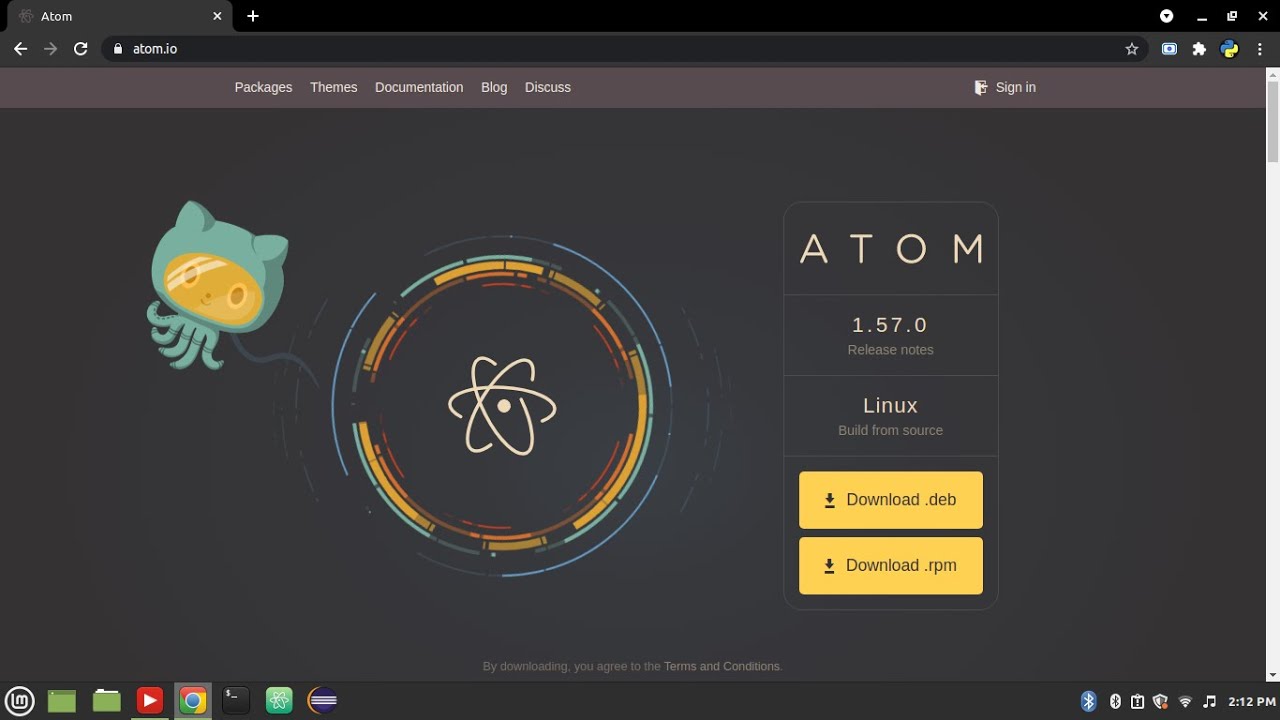
Task: Open the Release notes link
Action: (x=890, y=350)
